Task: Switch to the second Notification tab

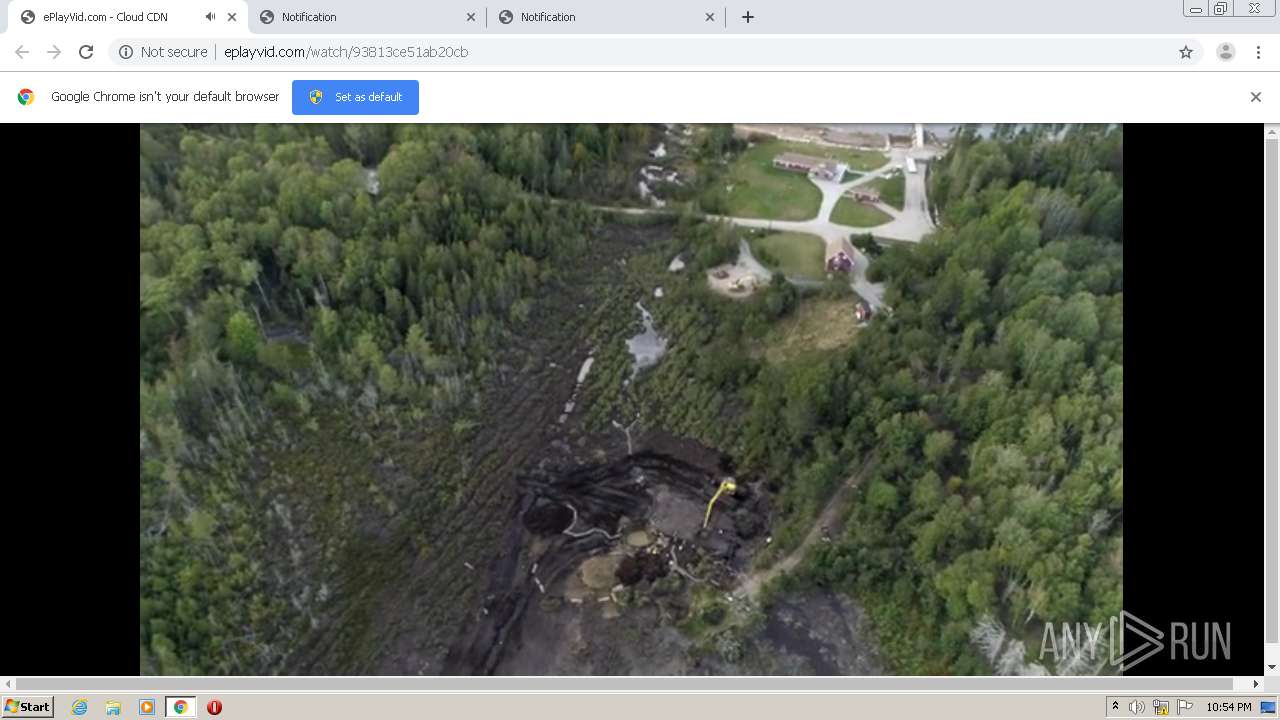Action: [606, 17]
